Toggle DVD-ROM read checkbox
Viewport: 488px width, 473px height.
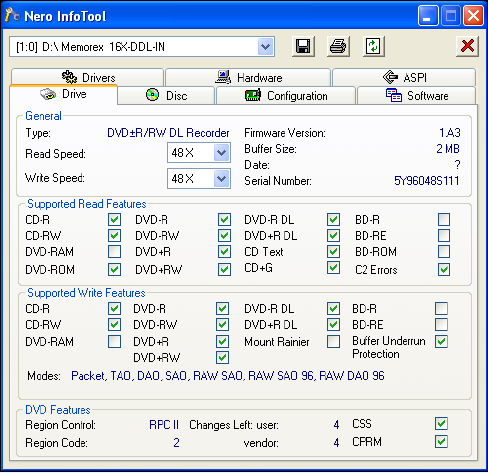(x=114, y=269)
